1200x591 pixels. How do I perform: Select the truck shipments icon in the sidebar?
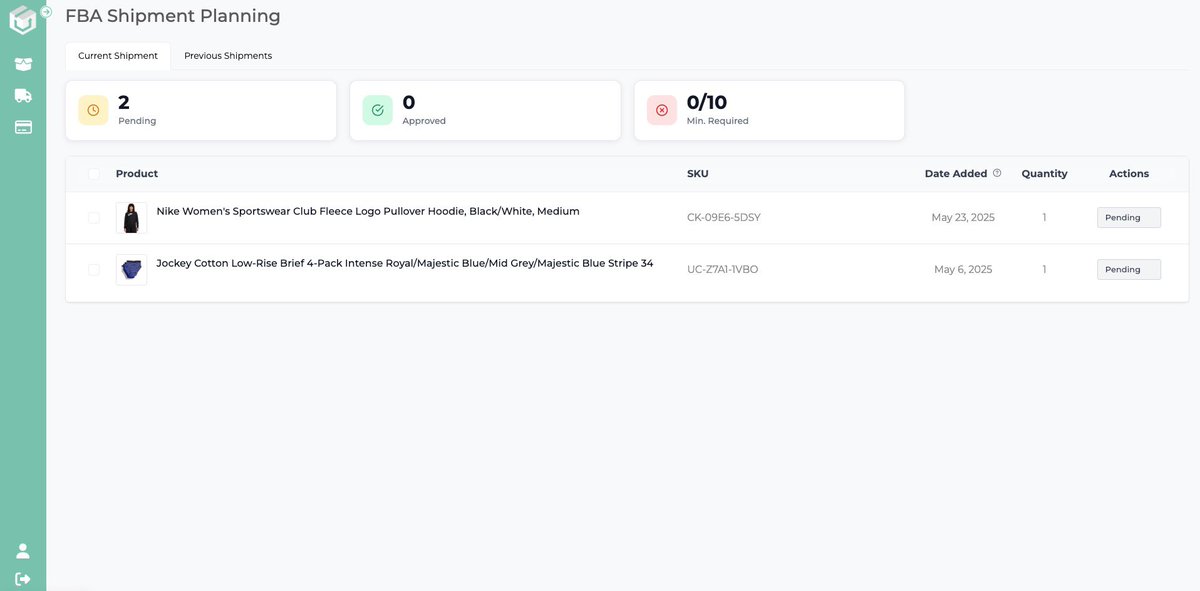point(22,94)
